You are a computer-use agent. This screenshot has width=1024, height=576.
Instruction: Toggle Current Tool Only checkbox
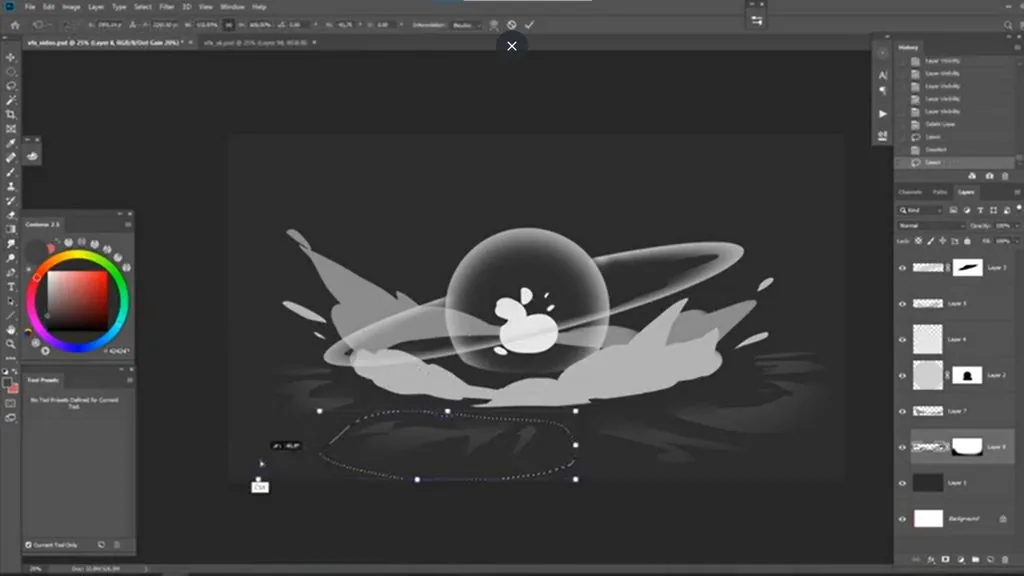click(x=29, y=545)
